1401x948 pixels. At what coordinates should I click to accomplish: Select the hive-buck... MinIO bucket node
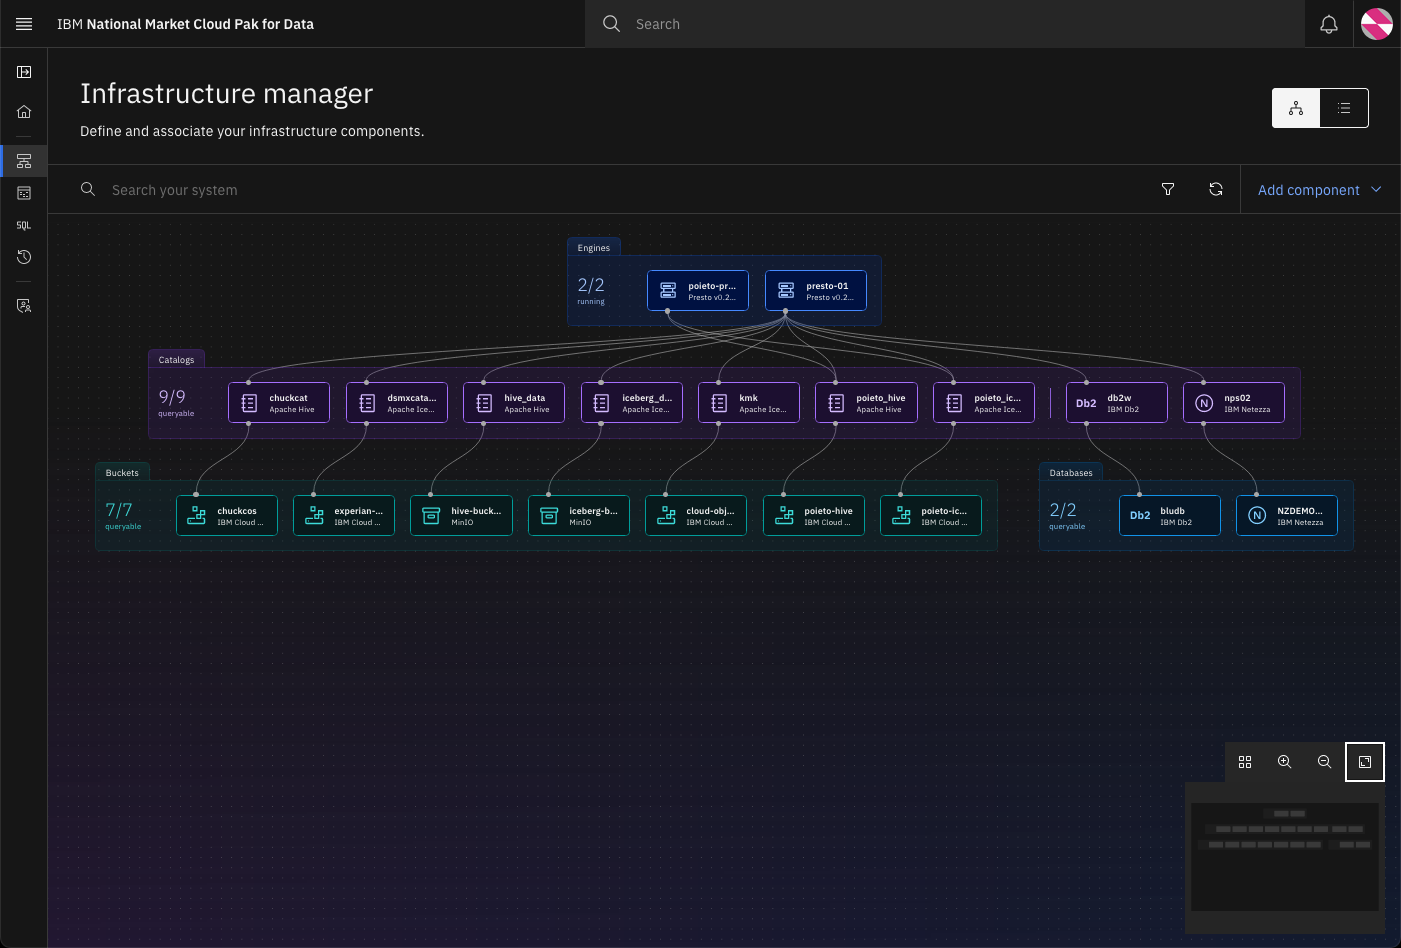coord(461,516)
